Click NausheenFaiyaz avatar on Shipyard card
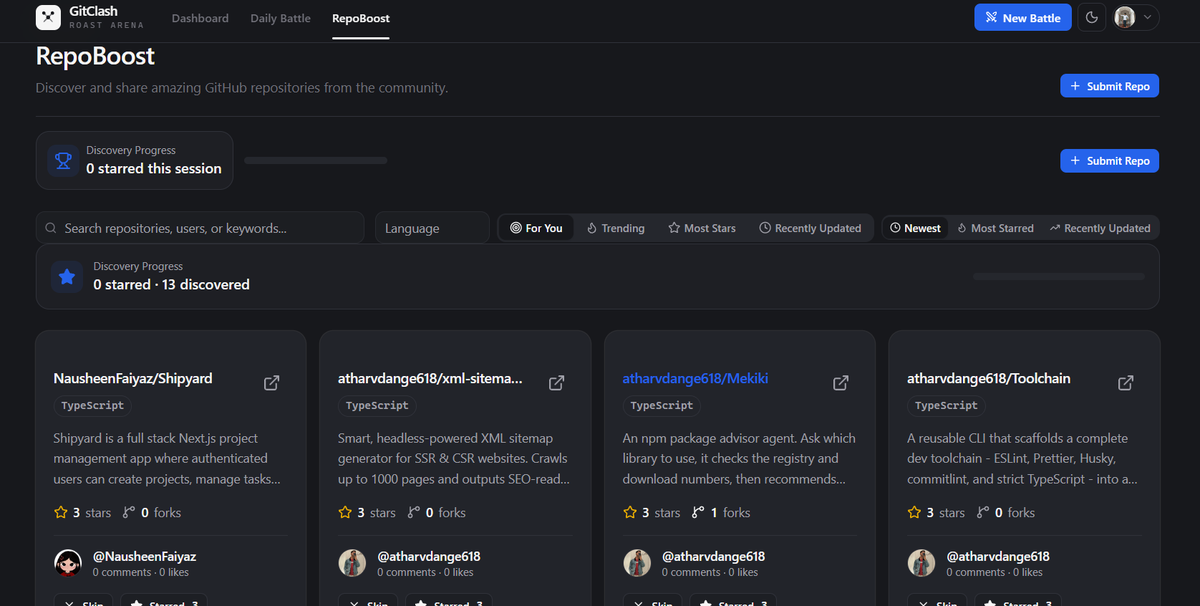 [67, 563]
